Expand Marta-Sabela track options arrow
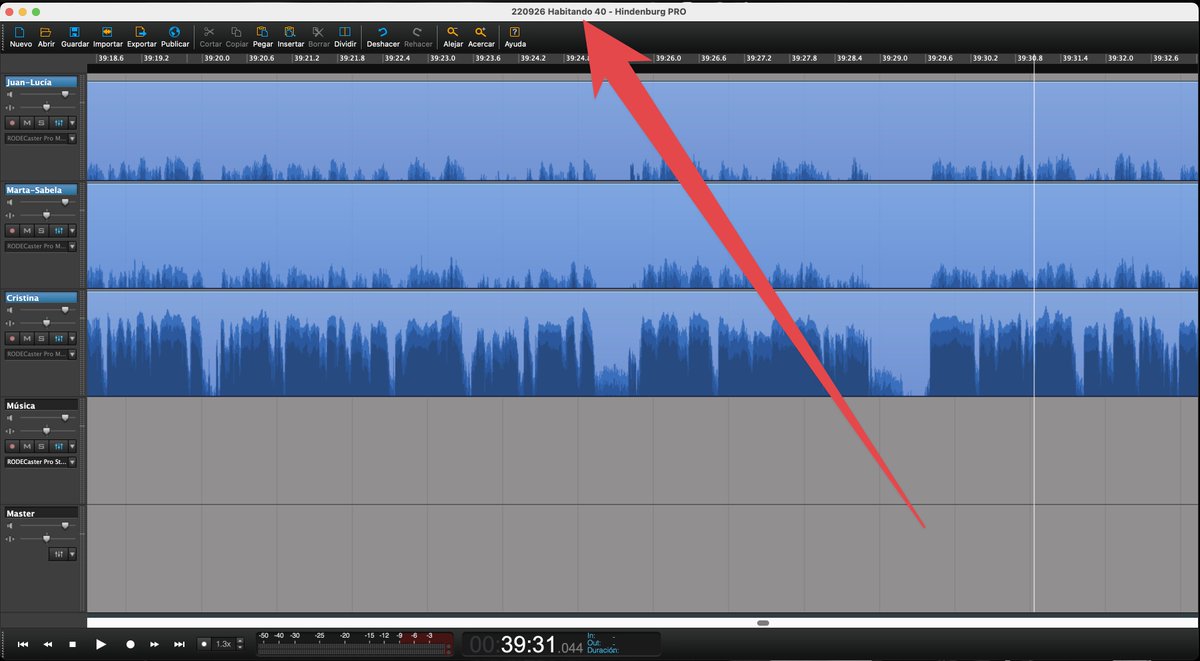 point(72,230)
